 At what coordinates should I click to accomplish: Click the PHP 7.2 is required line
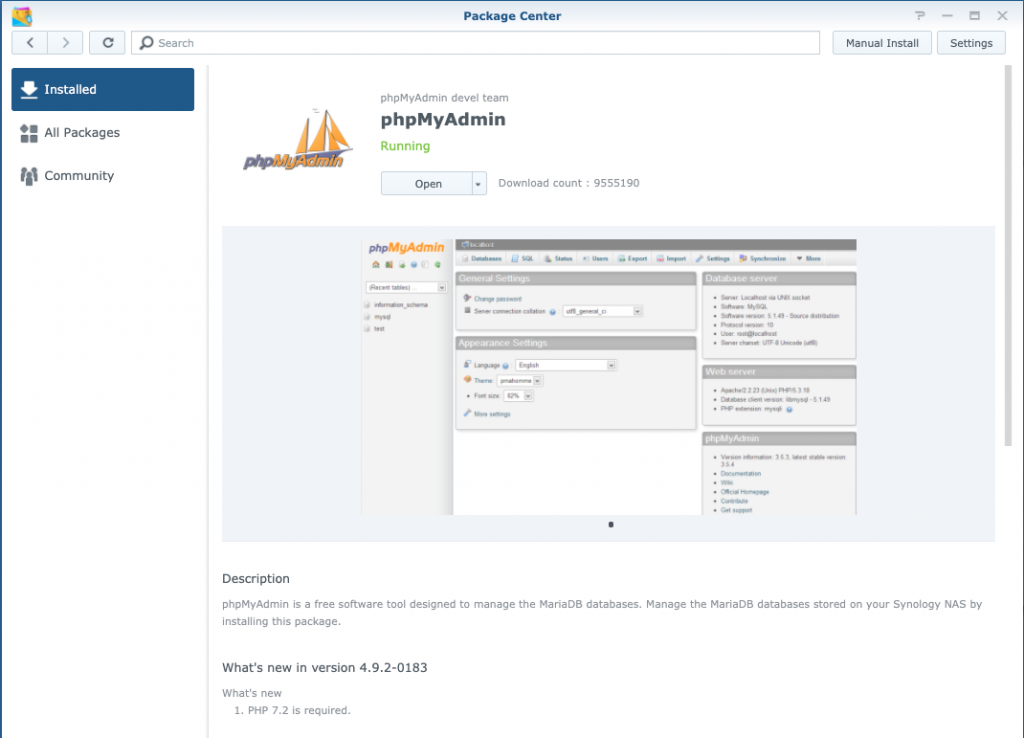(299, 711)
